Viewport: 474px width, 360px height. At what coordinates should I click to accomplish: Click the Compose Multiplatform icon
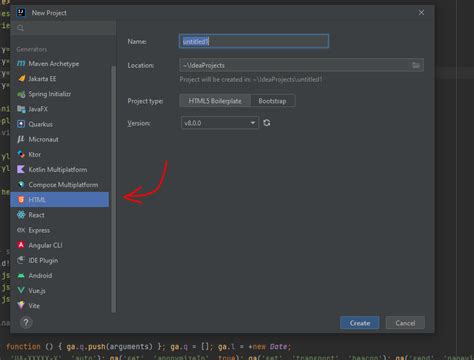coord(21,184)
